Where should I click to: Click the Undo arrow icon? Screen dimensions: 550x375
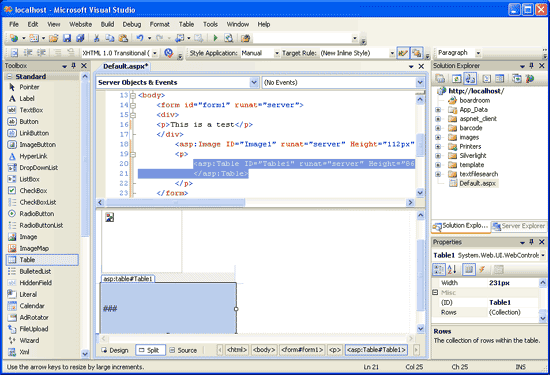point(140,38)
